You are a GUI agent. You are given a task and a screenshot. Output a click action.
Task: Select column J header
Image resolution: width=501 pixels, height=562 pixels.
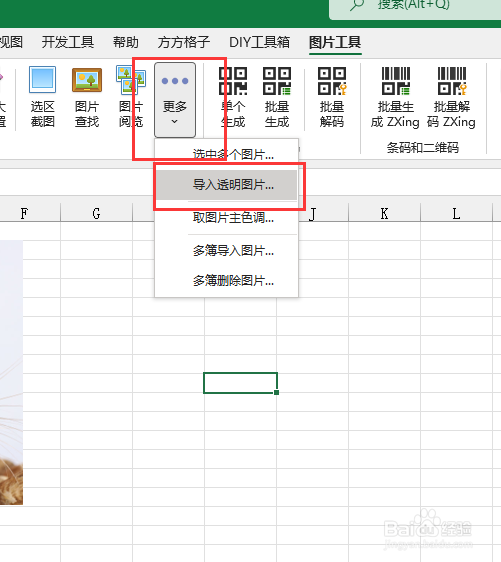coord(312,214)
